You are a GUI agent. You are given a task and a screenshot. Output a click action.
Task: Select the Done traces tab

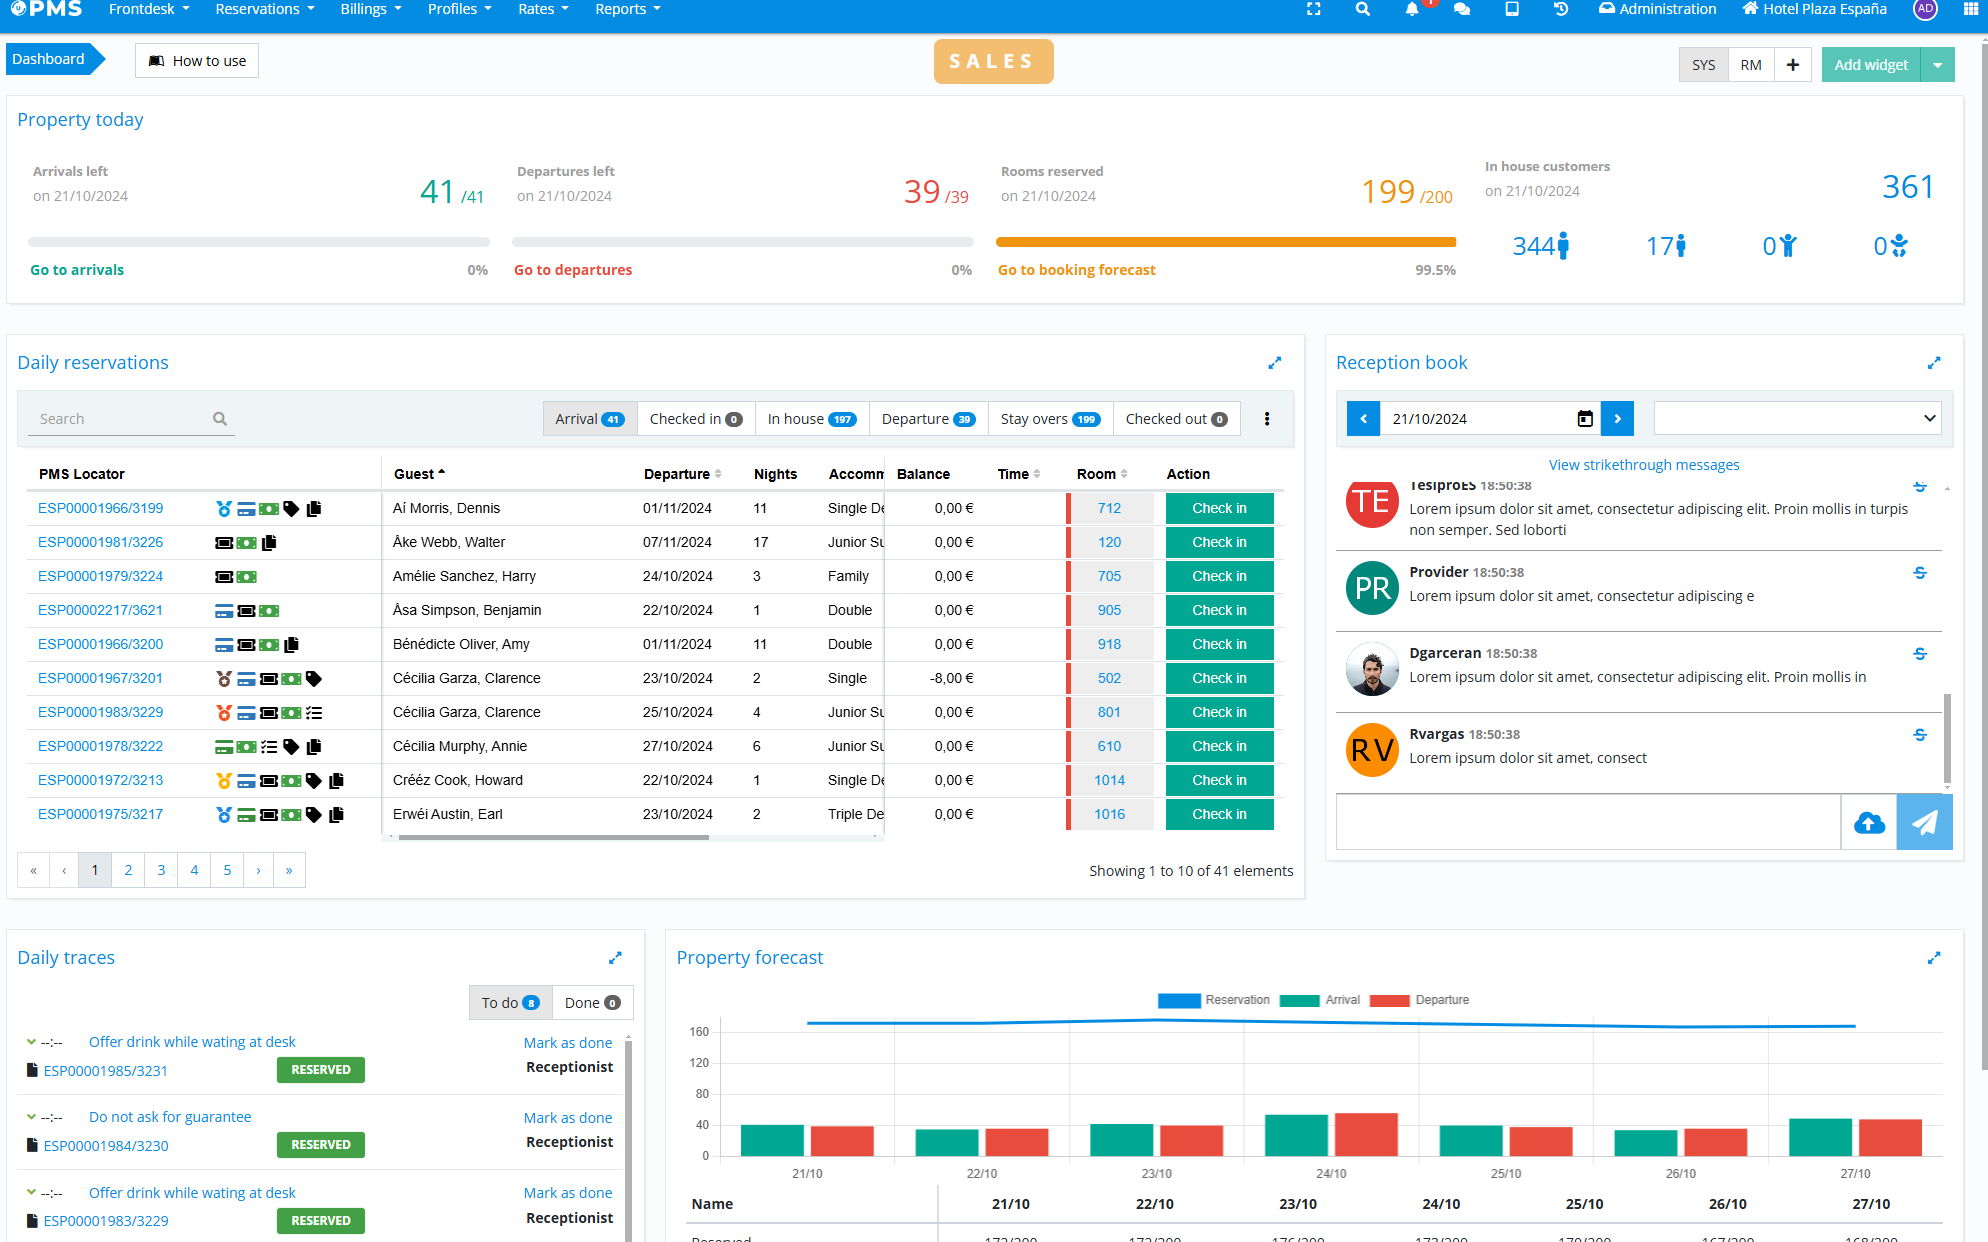click(x=592, y=1003)
